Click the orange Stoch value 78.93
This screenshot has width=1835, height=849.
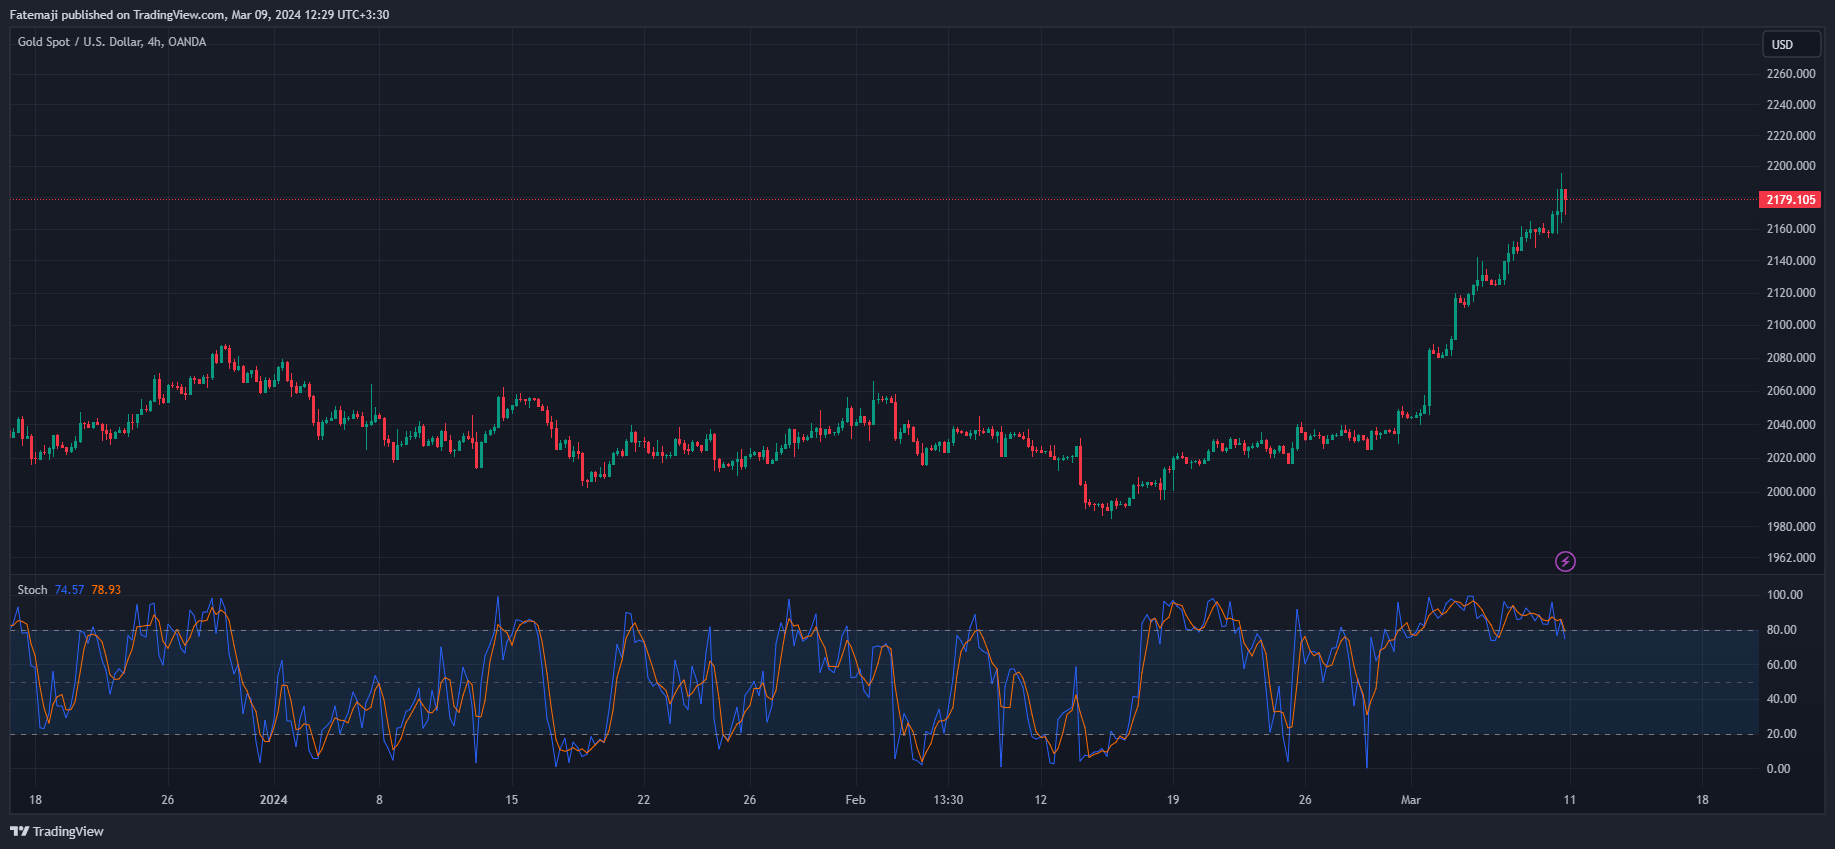[106, 590]
